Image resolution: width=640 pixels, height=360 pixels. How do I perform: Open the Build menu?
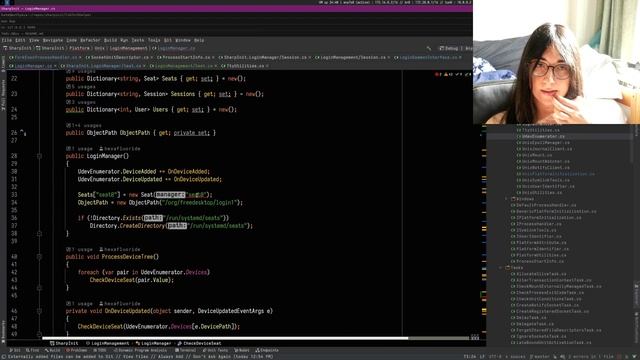click(x=110, y=40)
